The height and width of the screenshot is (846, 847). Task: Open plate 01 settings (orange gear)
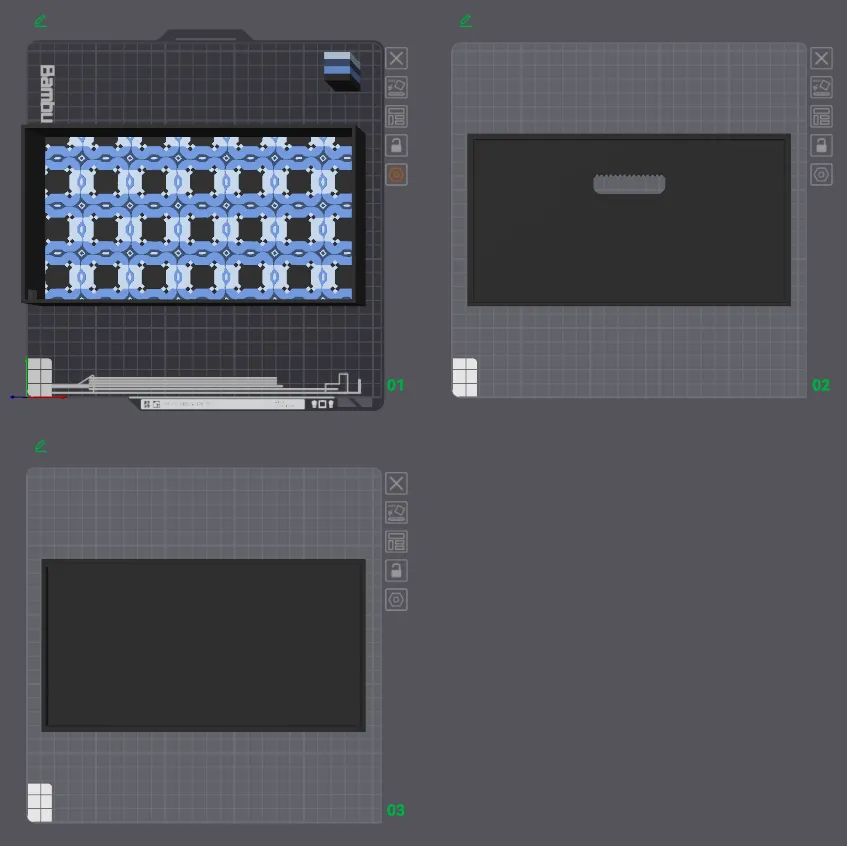(396, 175)
